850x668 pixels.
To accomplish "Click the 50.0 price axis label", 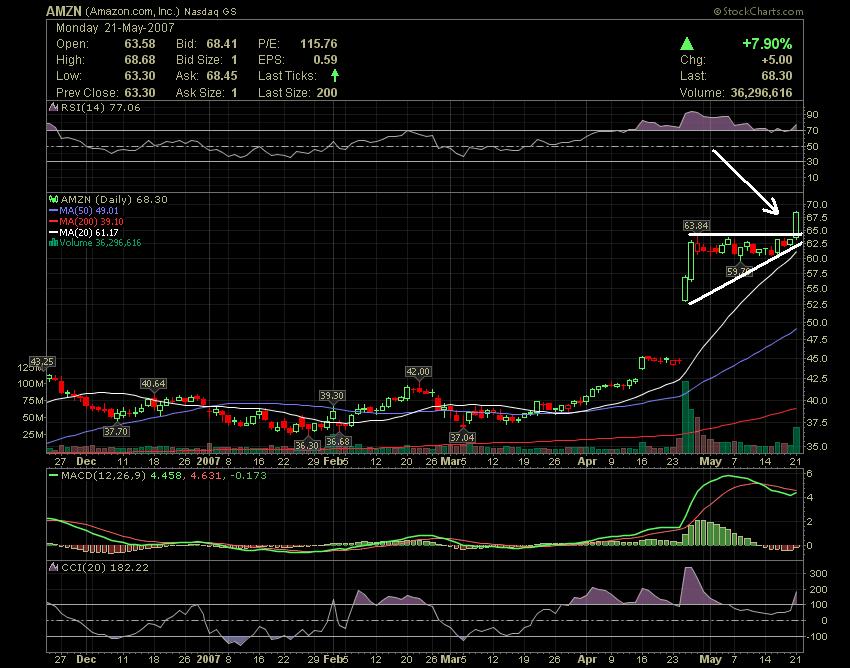I will tap(816, 322).
